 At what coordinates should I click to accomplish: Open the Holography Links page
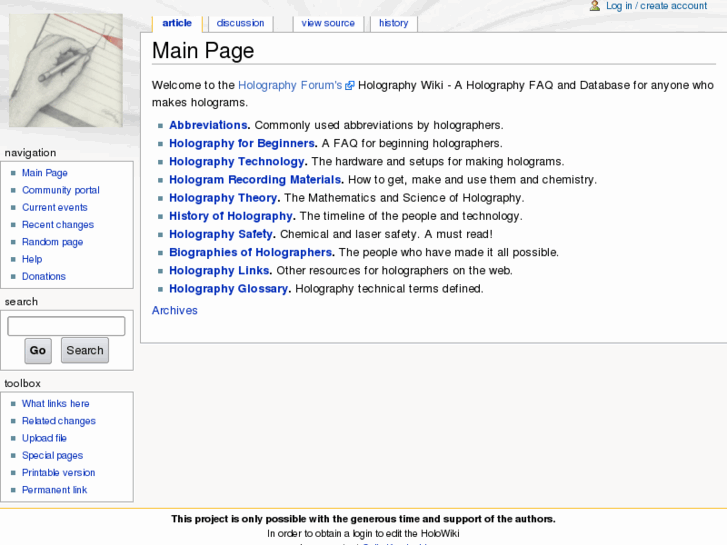pos(219,270)
